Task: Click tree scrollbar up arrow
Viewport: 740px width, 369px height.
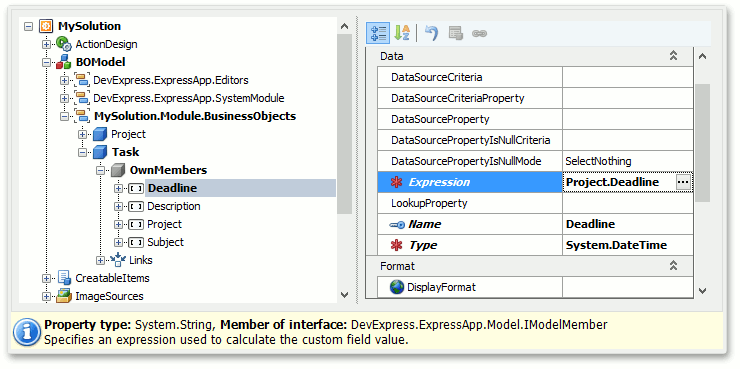Action: point(345,26)
